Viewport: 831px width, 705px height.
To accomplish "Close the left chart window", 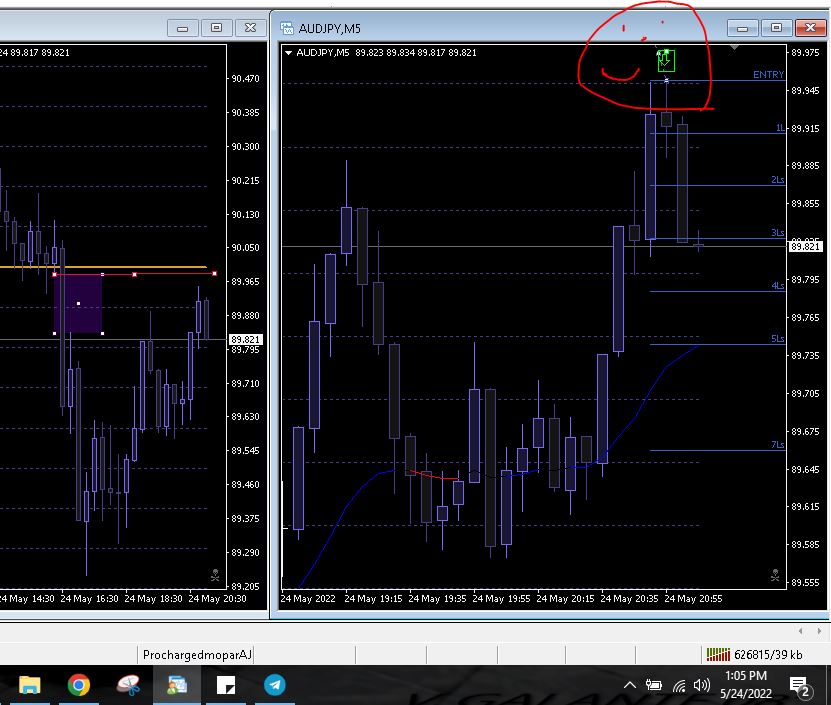I will click(x=250, y=28).
